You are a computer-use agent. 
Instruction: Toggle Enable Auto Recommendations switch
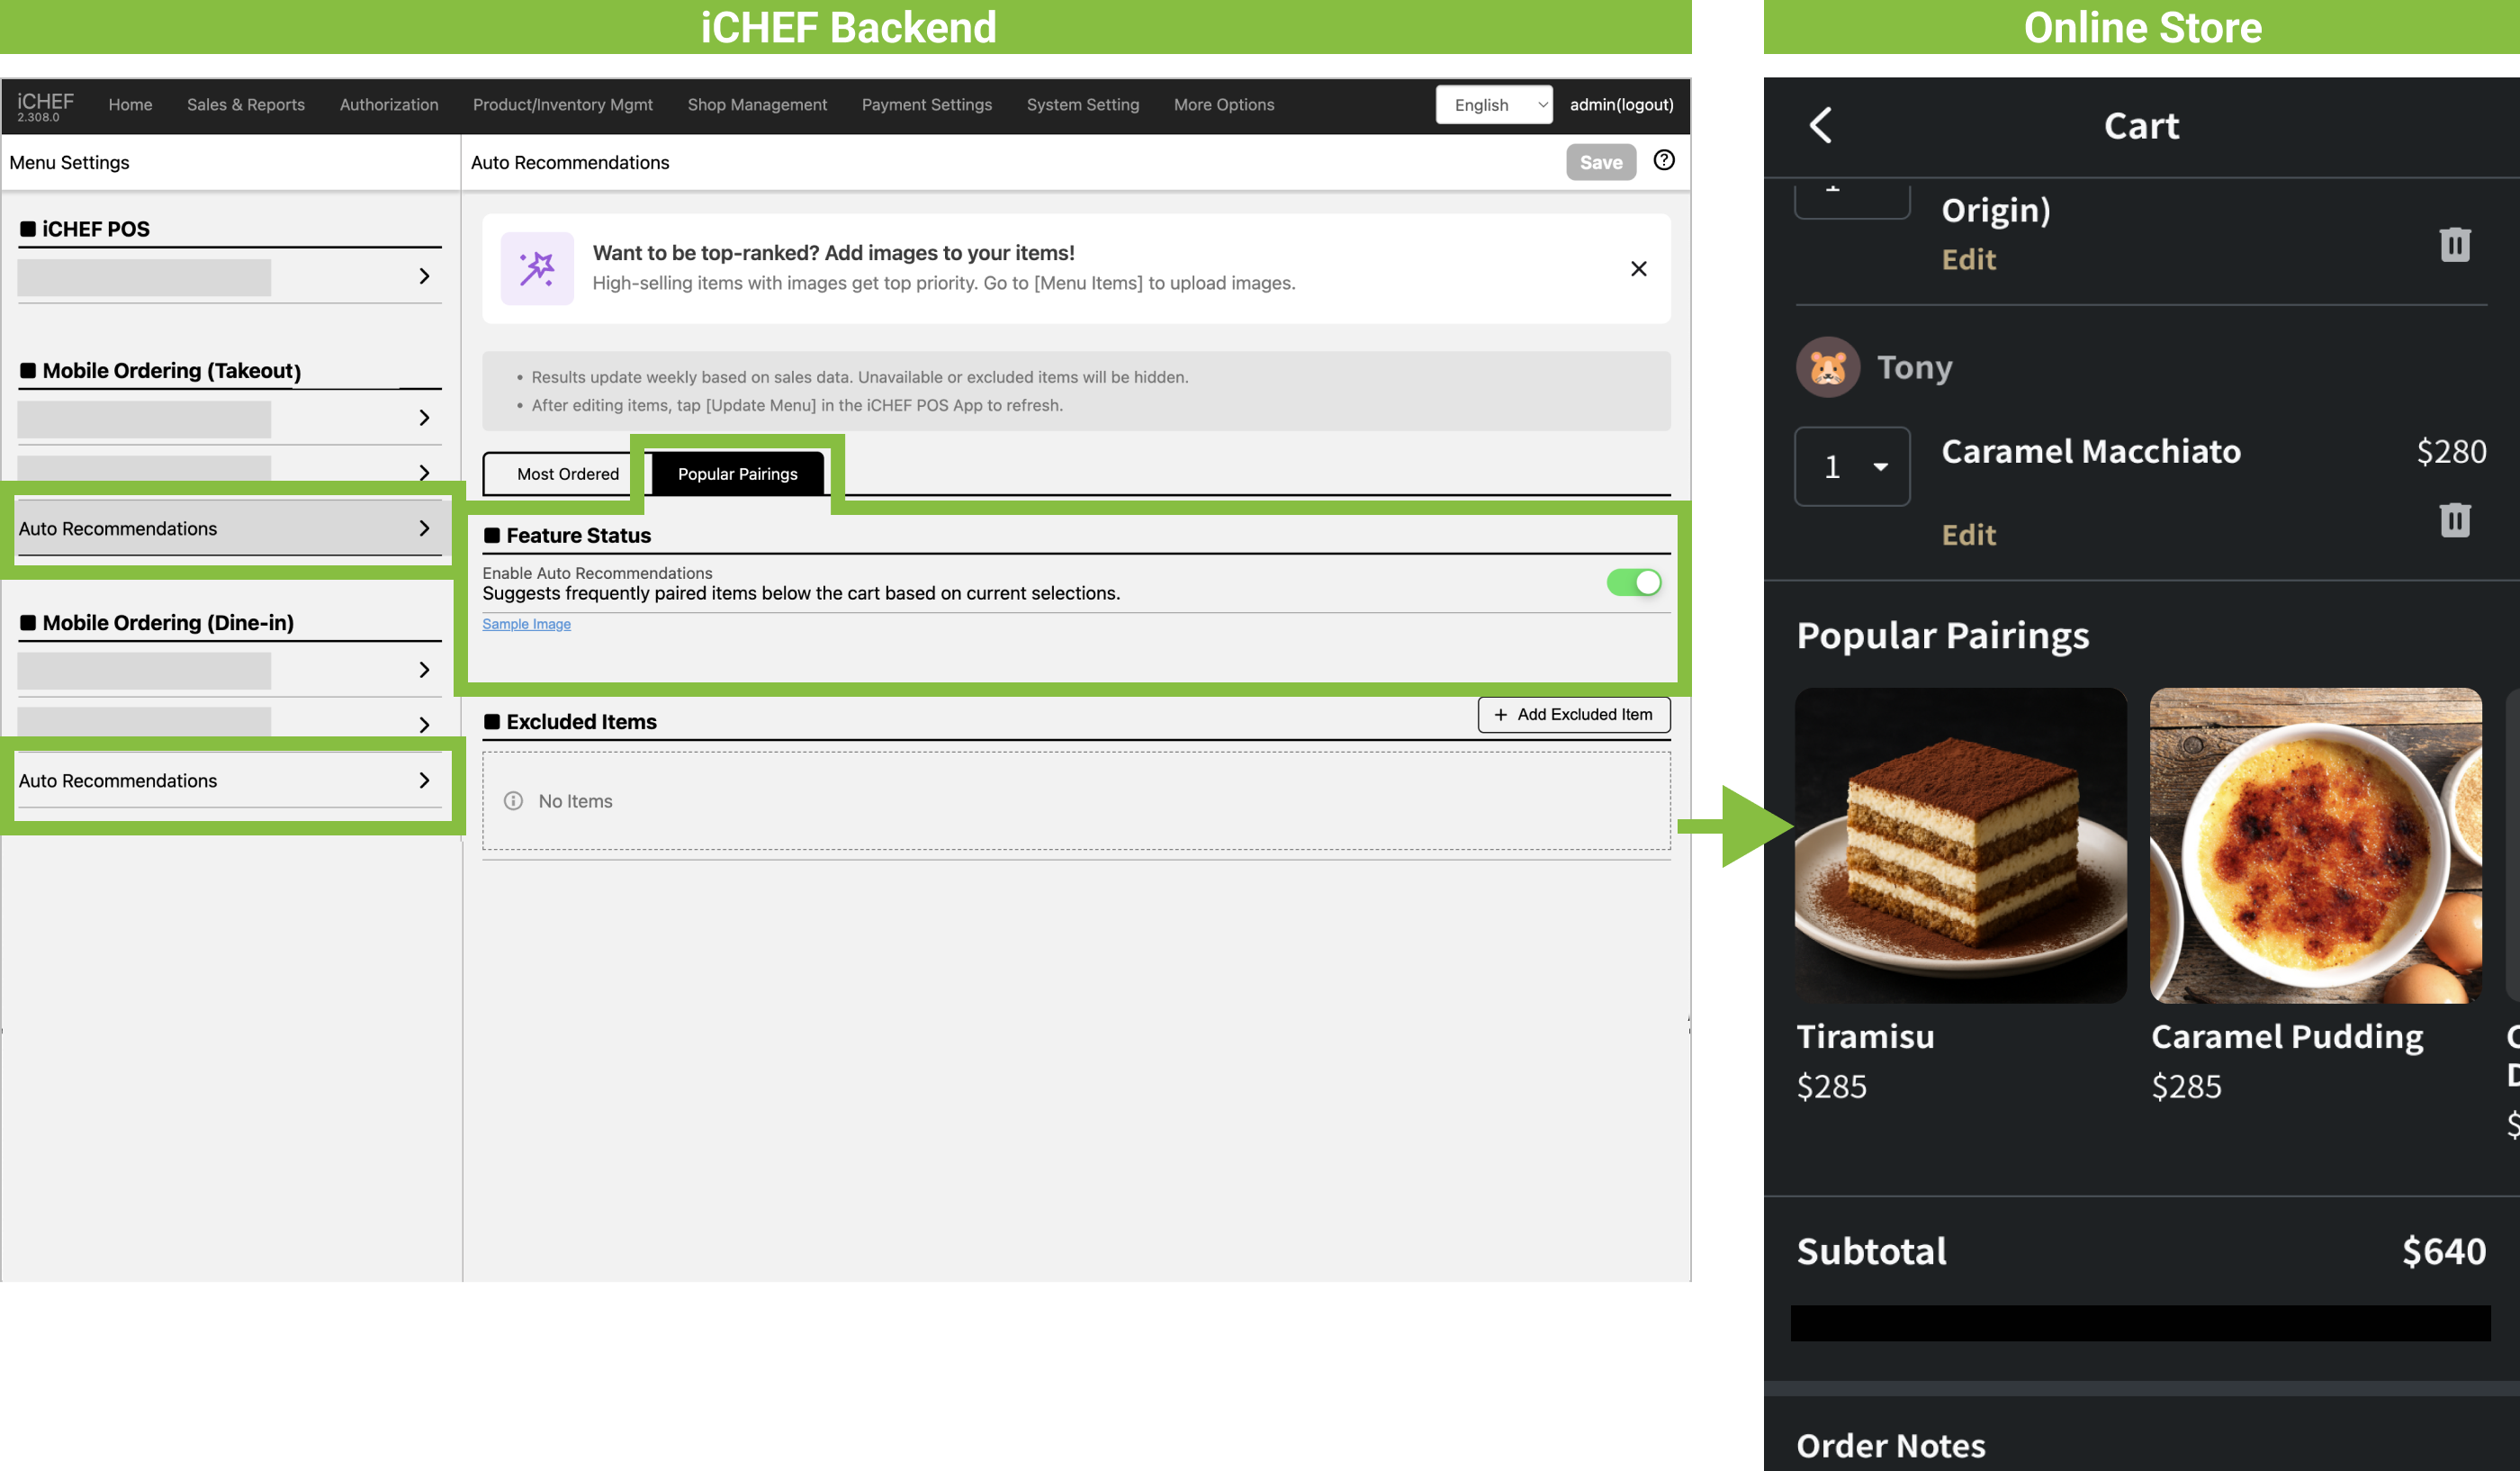(1633, 582)
